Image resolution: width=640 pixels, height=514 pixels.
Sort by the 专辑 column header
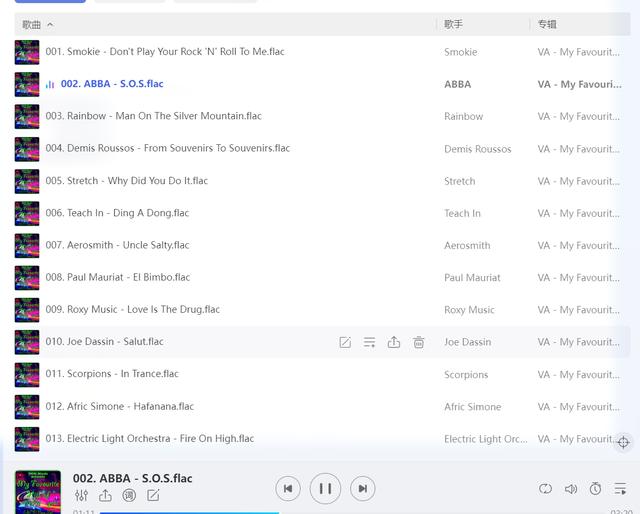coord(547,24)
